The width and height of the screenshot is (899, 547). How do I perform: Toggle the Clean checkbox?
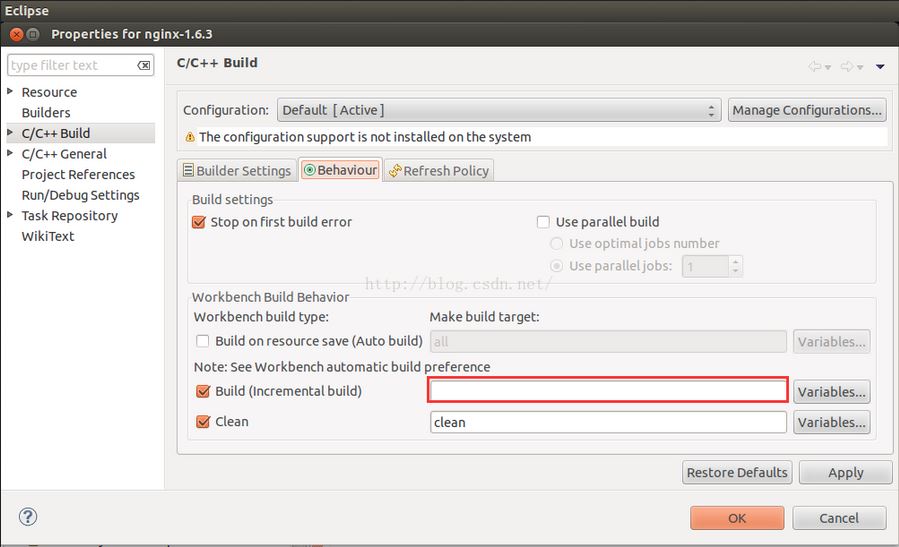(x=203, y=421)
